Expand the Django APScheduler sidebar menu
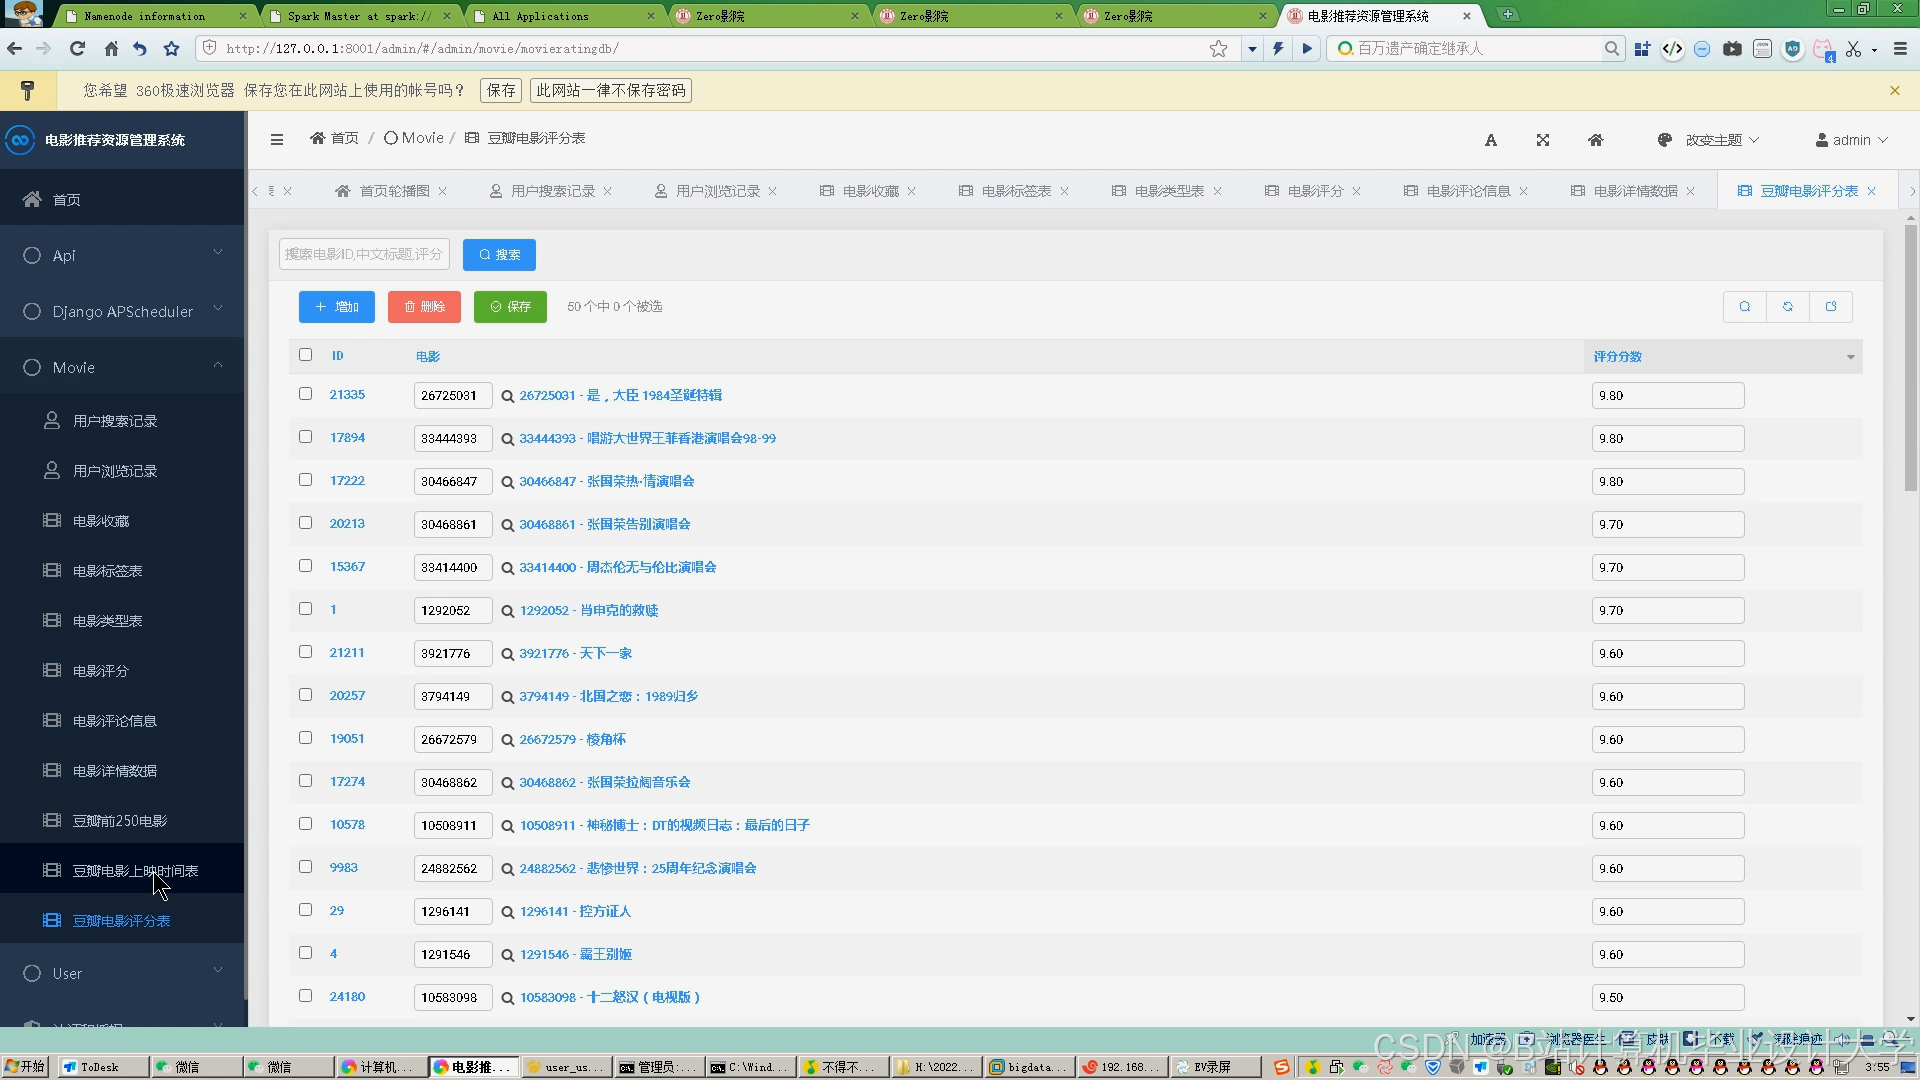This screenshot has height=1080, width=1920. click(x=122, y=312)
